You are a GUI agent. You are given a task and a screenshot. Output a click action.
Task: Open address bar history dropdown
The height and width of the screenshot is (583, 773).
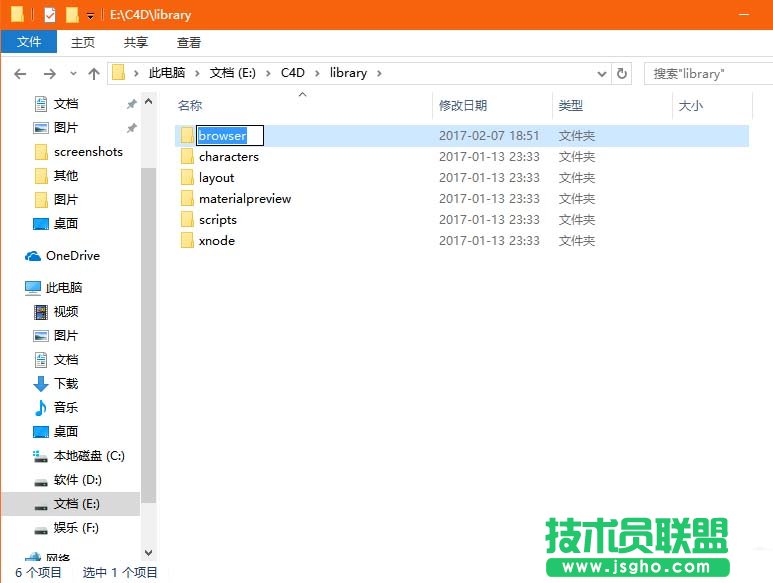tap(601, 74)
